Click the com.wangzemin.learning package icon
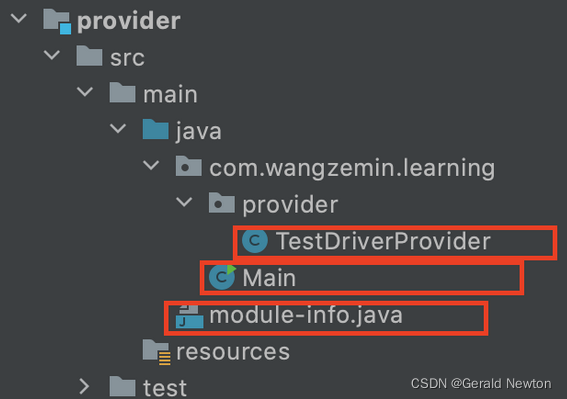The width and height of the screenshot is (567, 399). pos(188,166)
